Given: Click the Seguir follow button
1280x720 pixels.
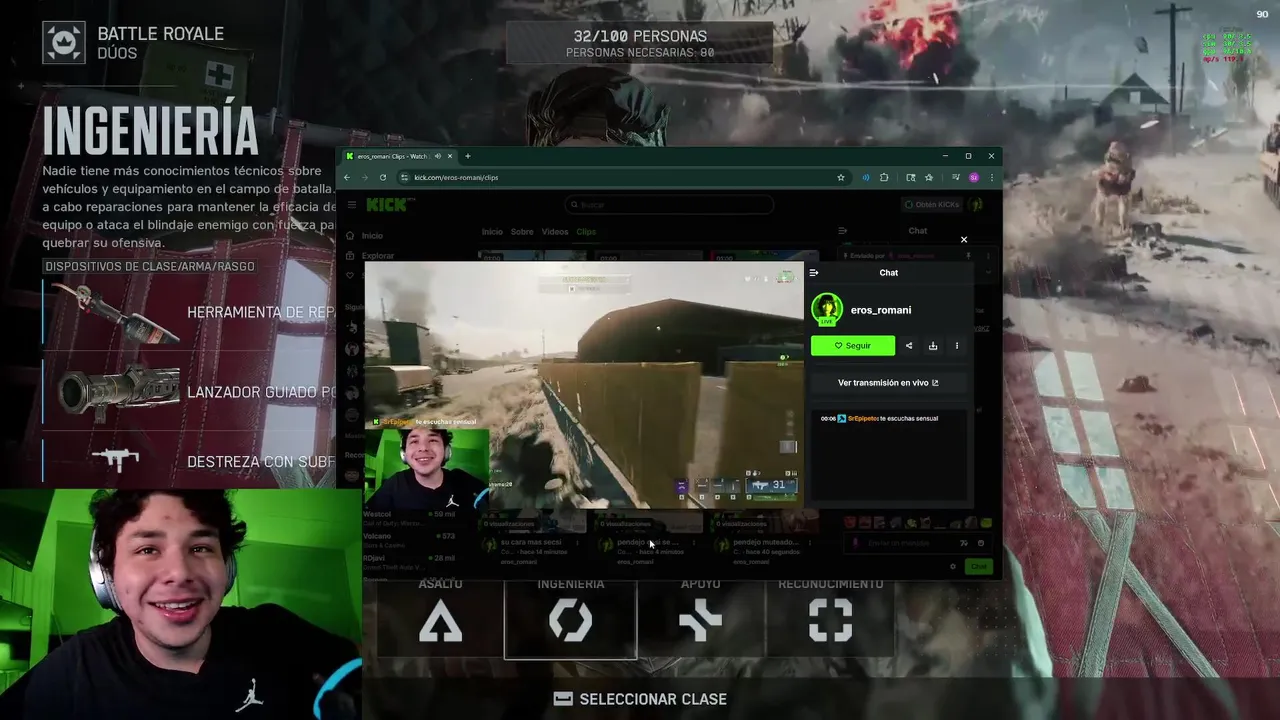Looking at the screenshot, I should [853, 346].
